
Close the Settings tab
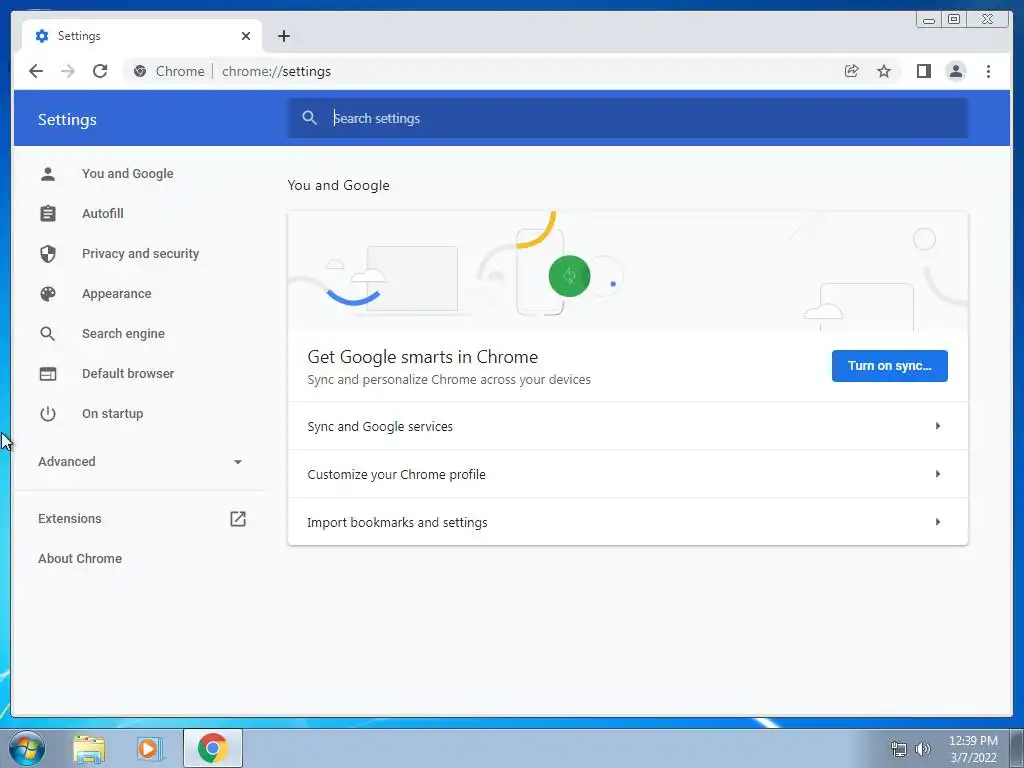point(246,36)
